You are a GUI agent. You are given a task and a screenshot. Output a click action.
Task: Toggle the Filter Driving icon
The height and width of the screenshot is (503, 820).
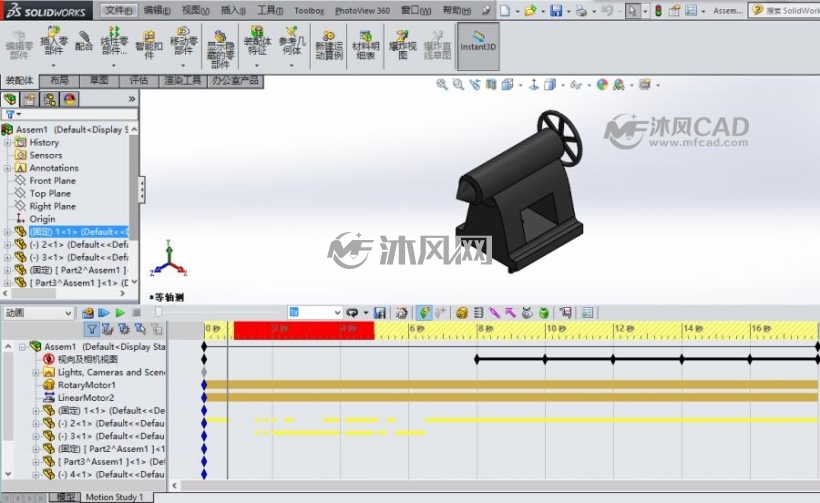tap(124, 328)
